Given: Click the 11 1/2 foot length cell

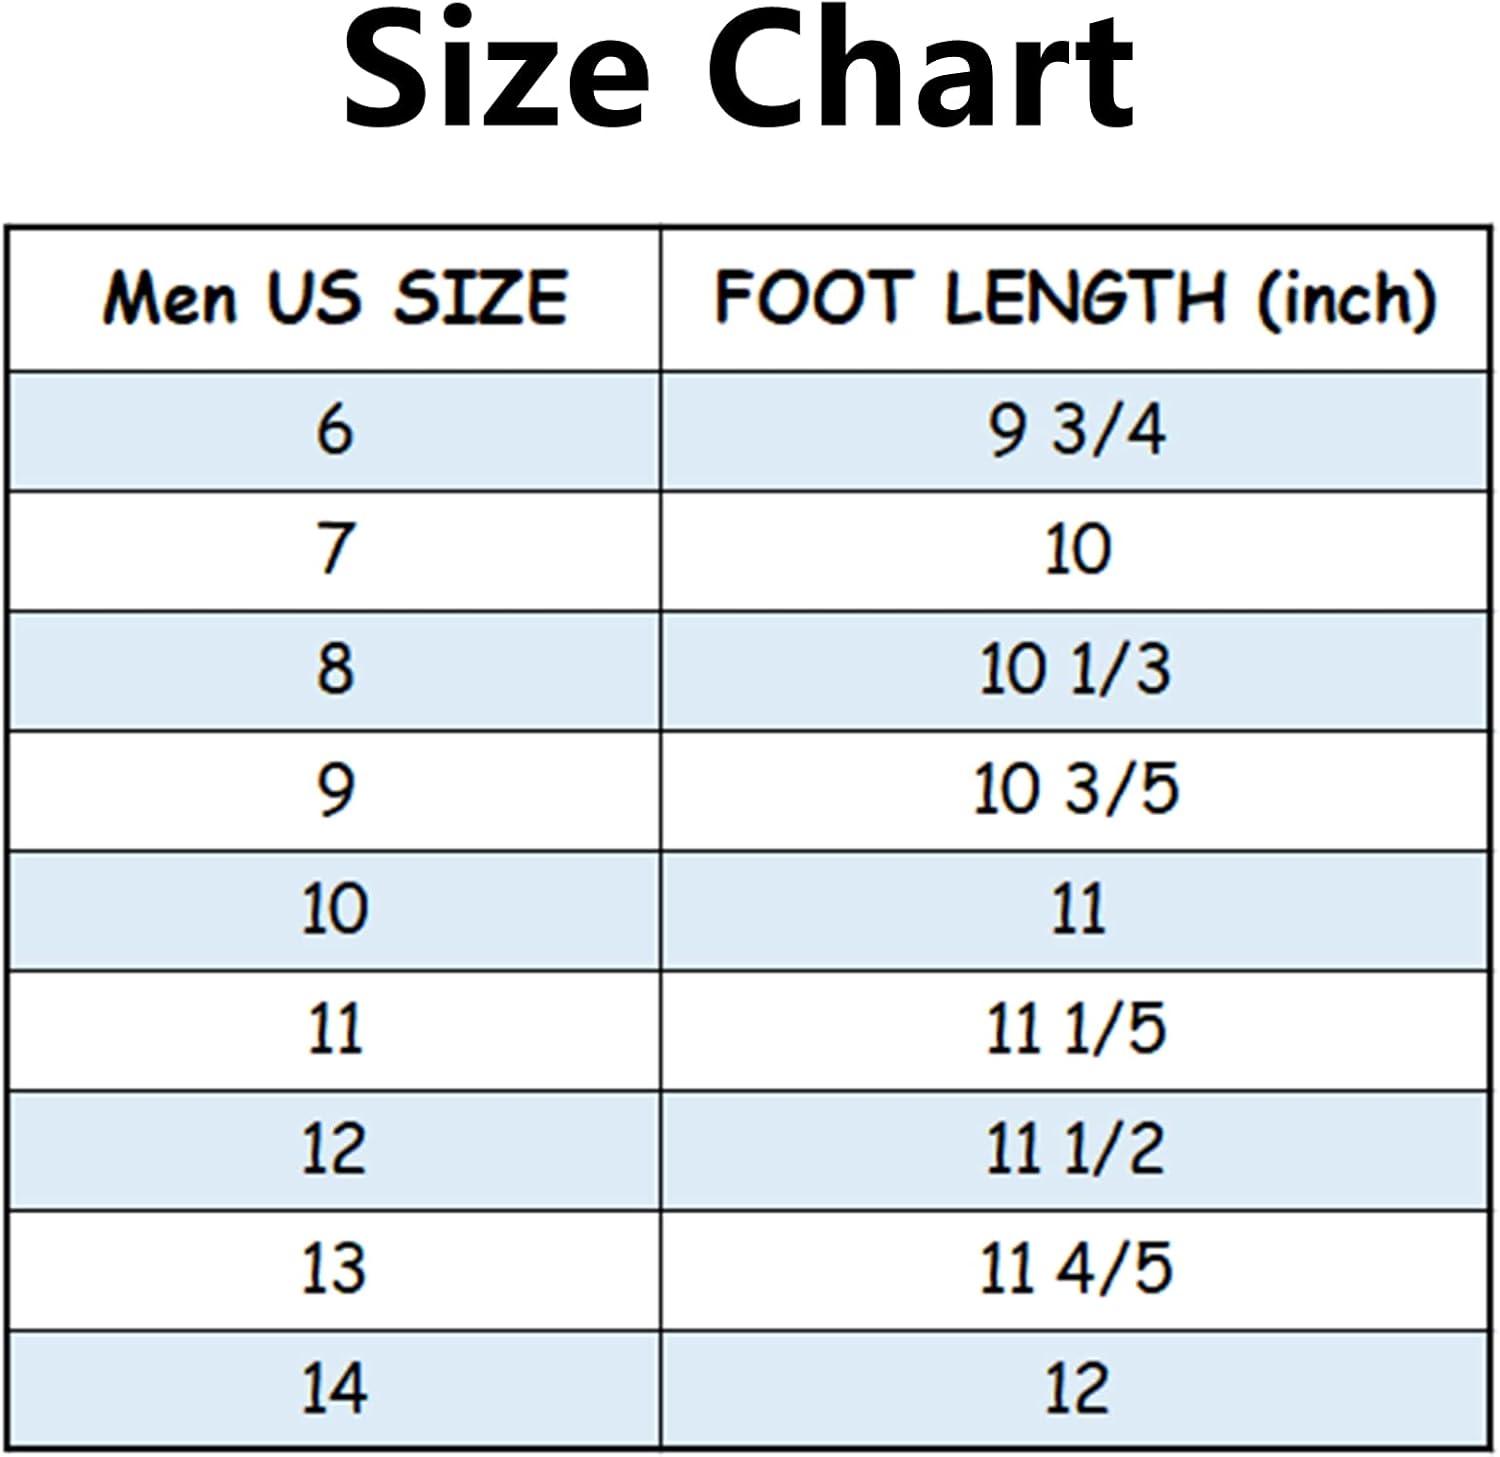Looking at the screenshot, I should click(x=1076, y=1149).
